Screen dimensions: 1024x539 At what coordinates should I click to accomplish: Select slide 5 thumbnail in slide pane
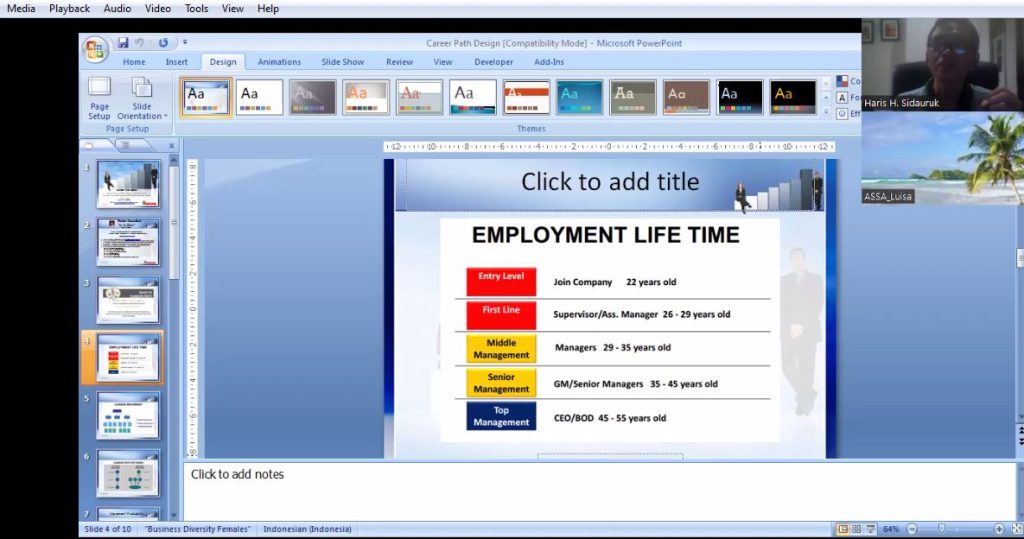(128, 414)
